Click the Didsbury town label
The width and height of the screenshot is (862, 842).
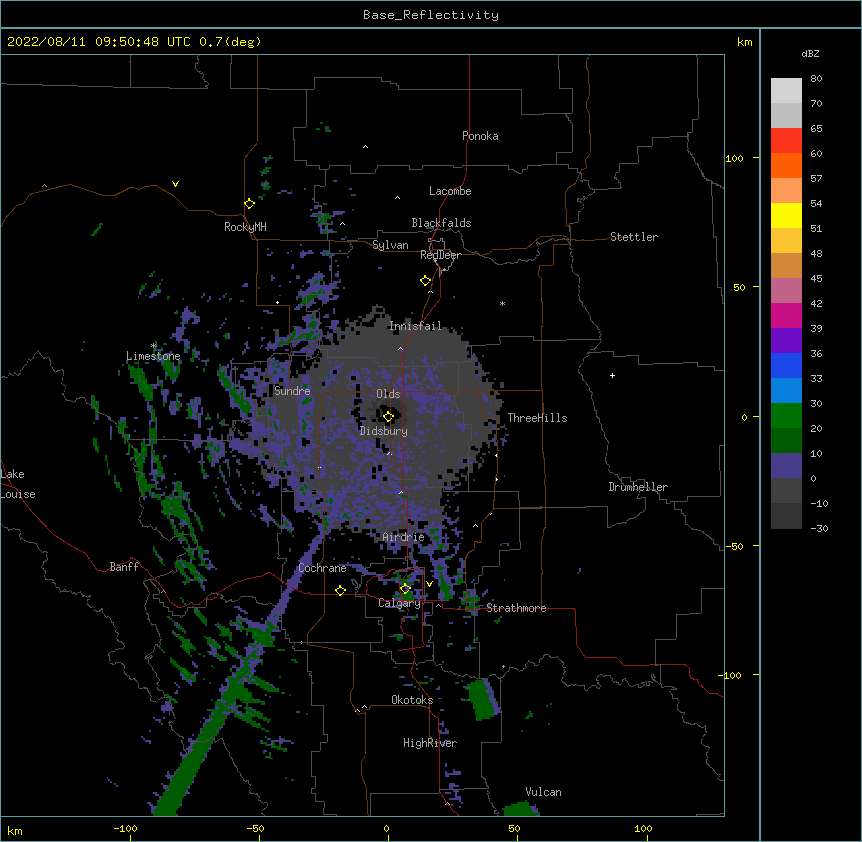coord(383,431)
